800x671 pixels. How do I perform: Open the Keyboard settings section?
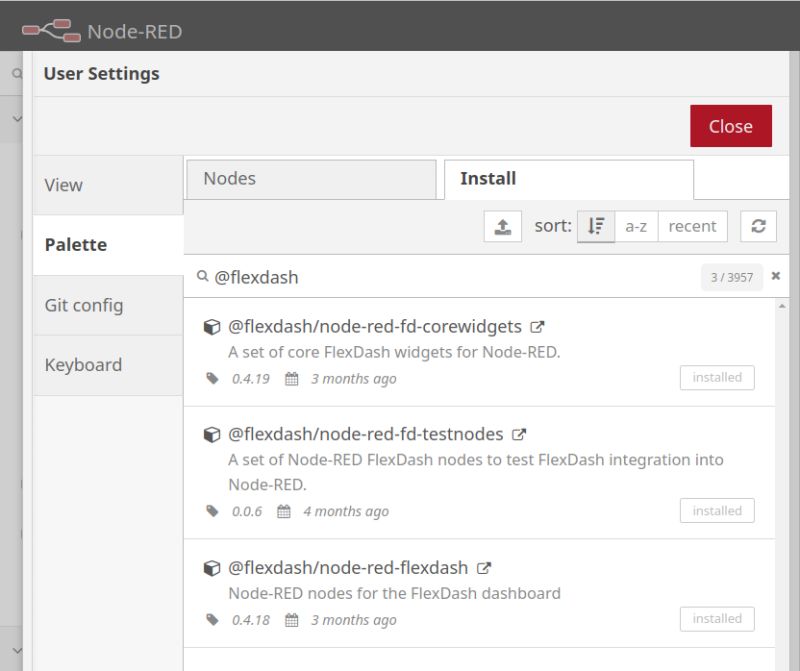tap(84, 365)
